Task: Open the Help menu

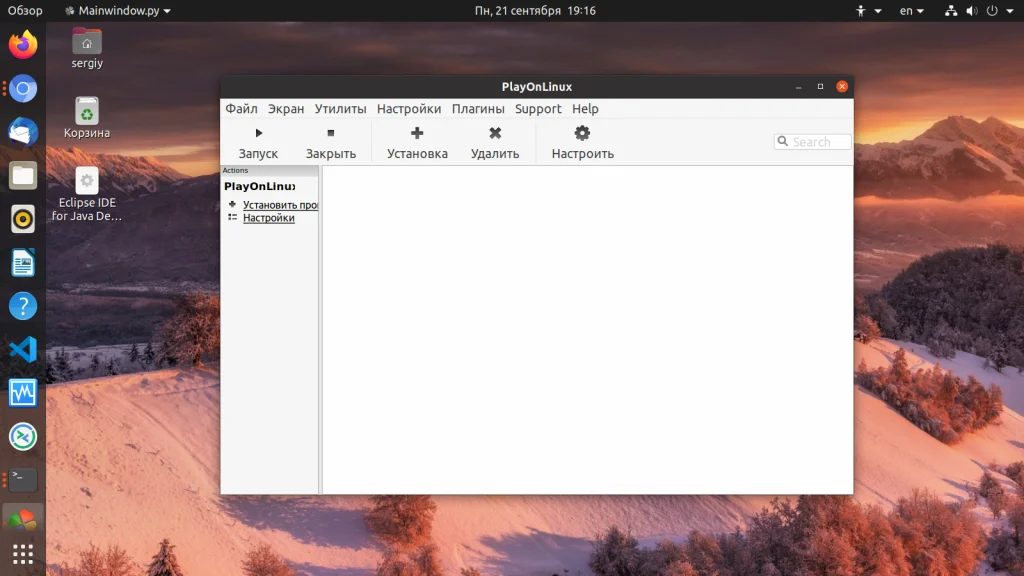Action: (585, 109)
